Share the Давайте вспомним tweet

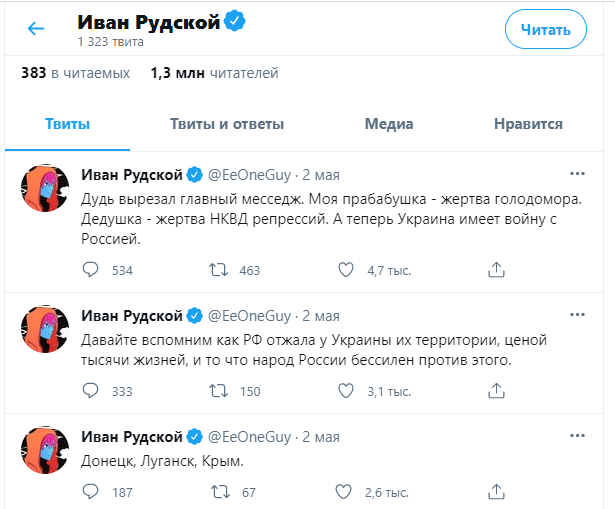click(495, 391)
